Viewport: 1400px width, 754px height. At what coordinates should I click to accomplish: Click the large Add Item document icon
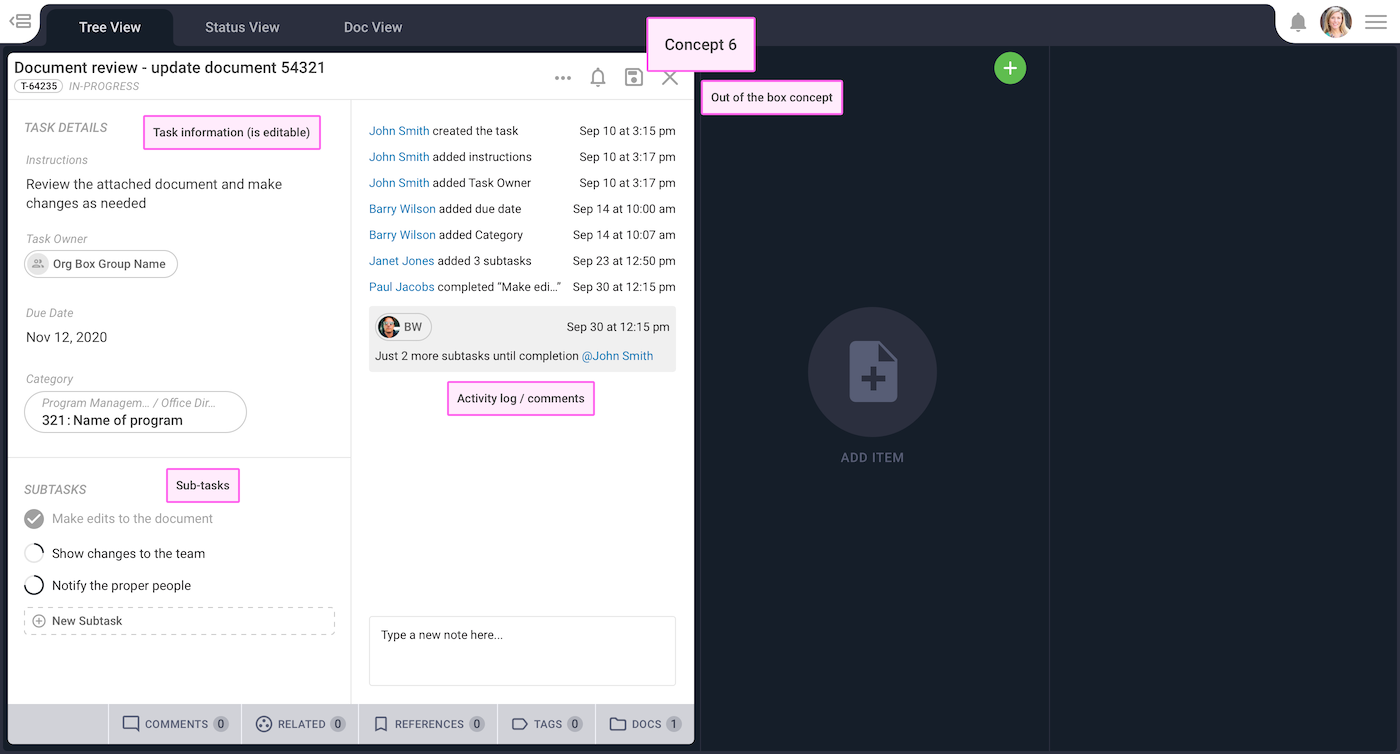tap(872, 372)
